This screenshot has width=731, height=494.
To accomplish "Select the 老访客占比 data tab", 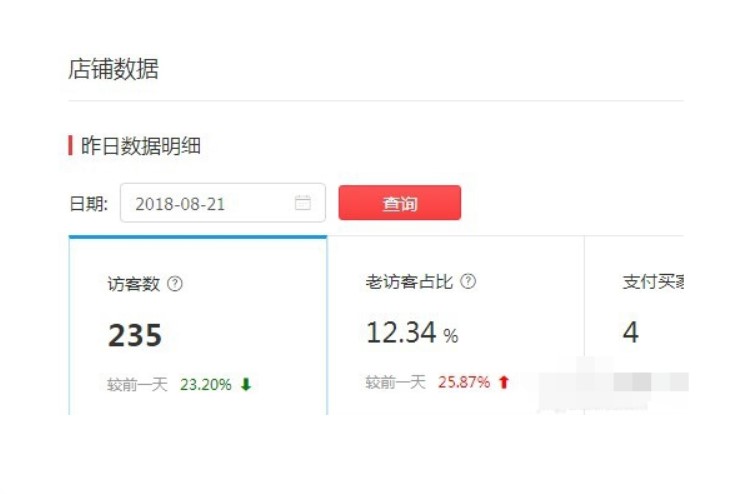I will [455, 325].
